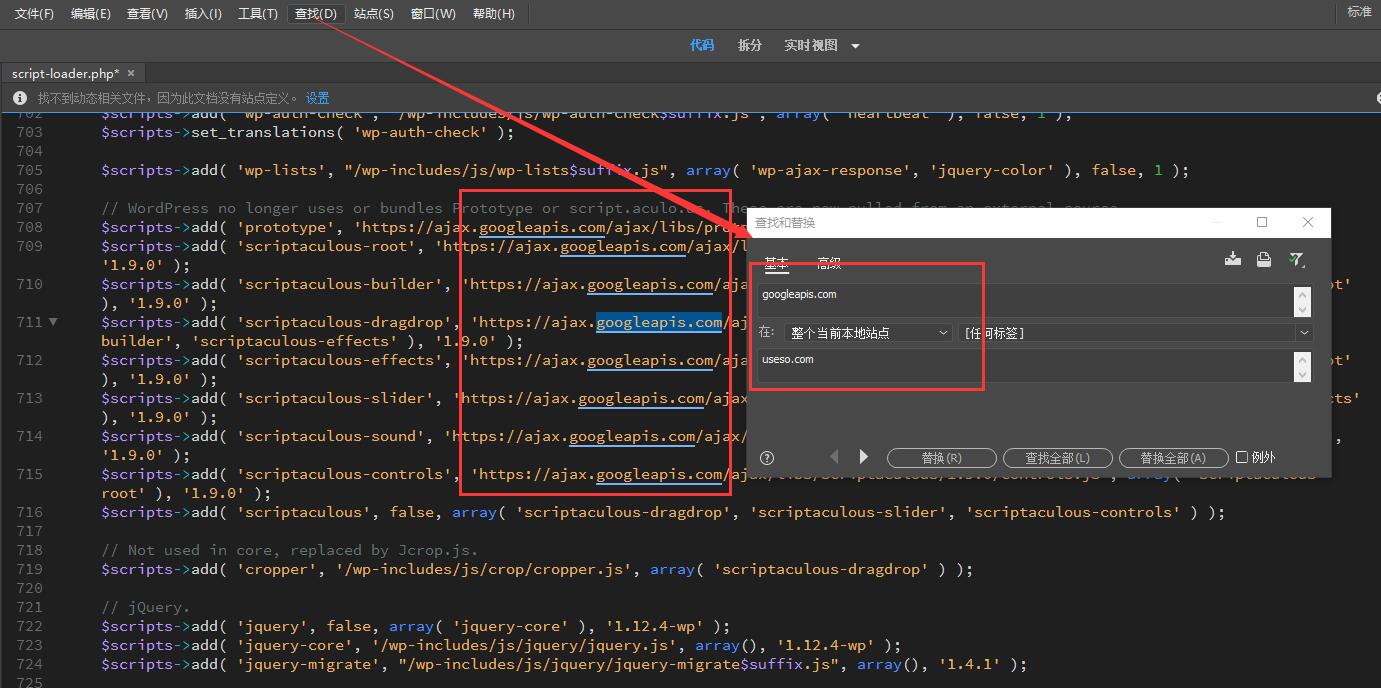This screenshot has height=688, width=1381.
Task: Open the 文件(F) menu
Action: click(x=34, y=13)
